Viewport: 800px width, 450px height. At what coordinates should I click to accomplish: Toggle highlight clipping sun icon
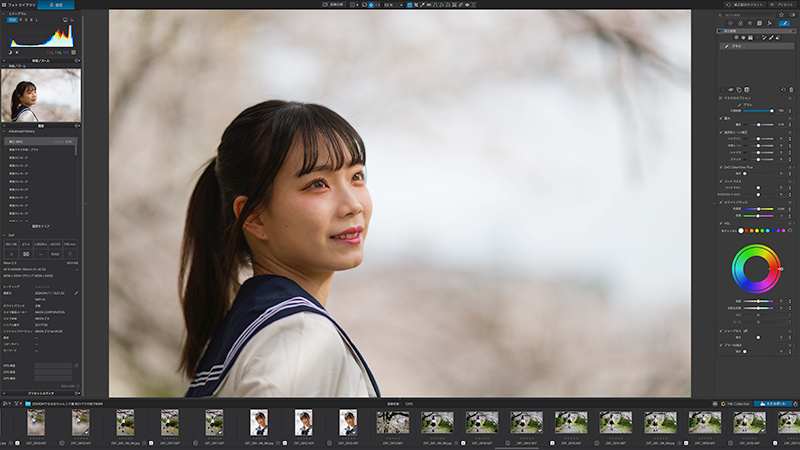tap(17, 53)
